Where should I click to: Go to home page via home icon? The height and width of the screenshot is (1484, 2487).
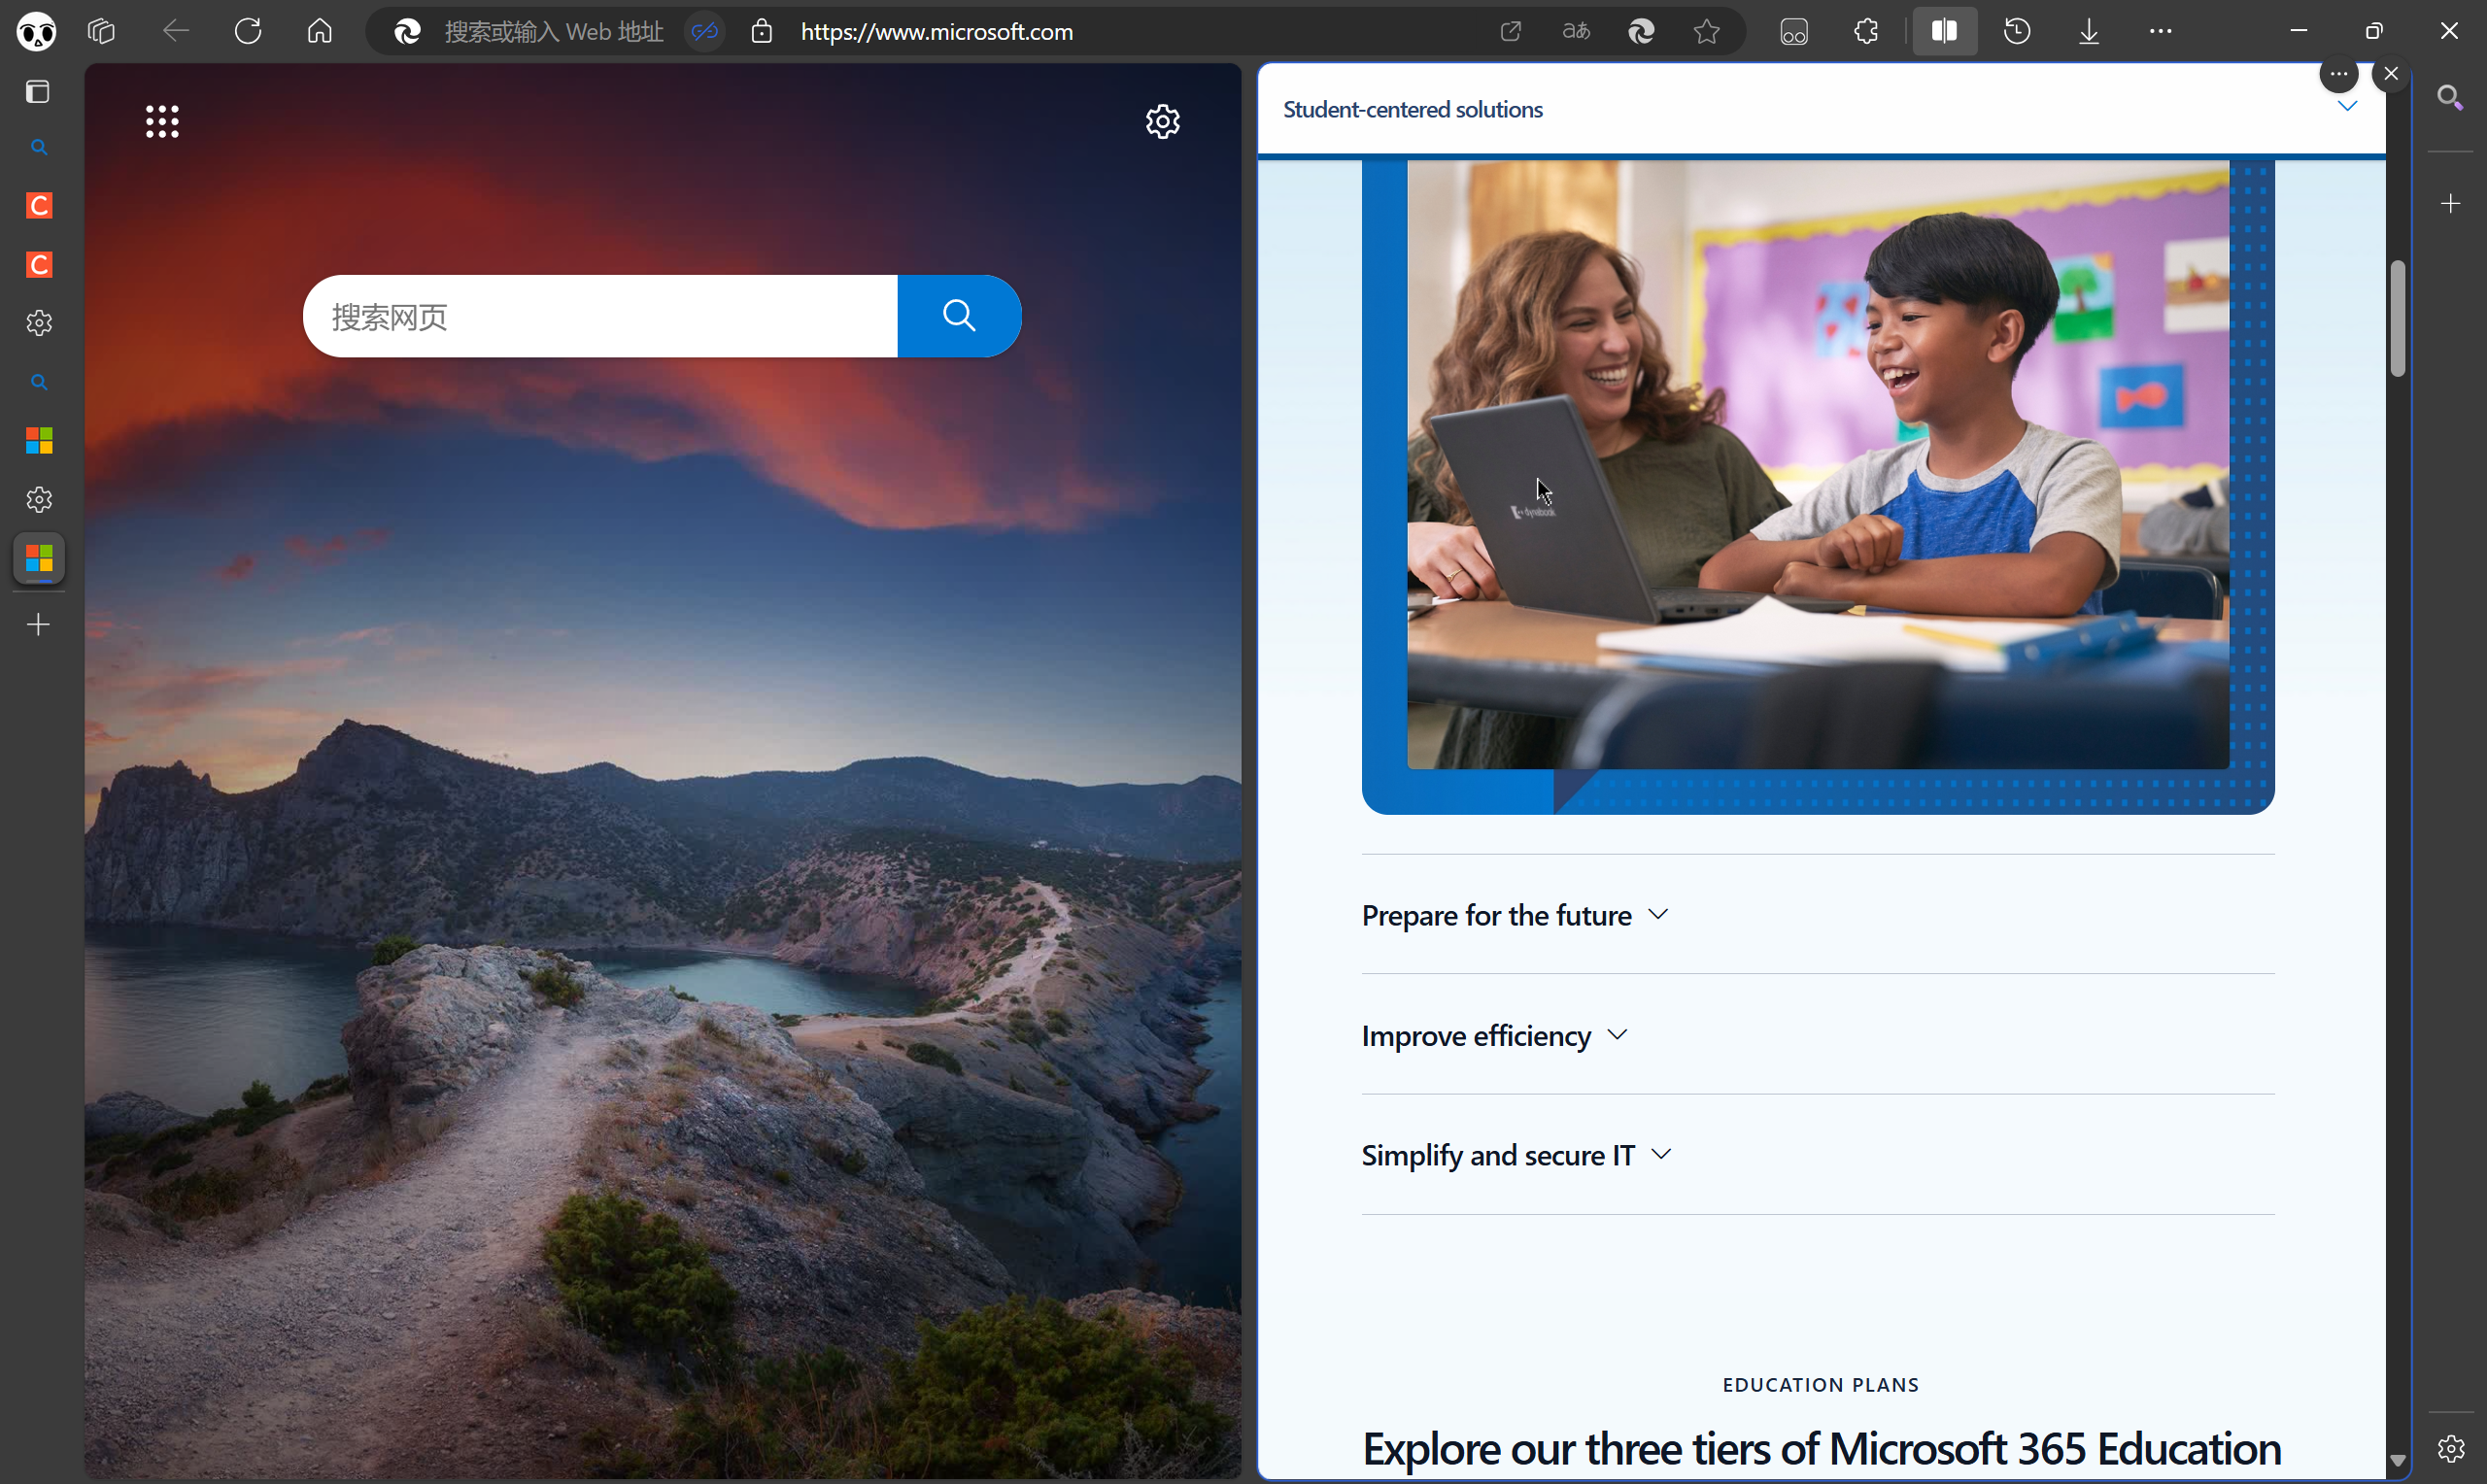pyautogui.click(x=319, y=31)
